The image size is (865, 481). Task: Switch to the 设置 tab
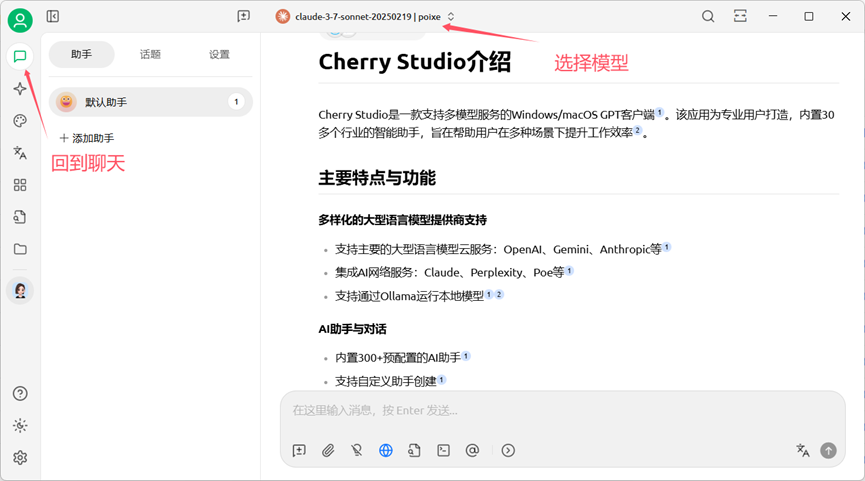click(x=219, y=54)
